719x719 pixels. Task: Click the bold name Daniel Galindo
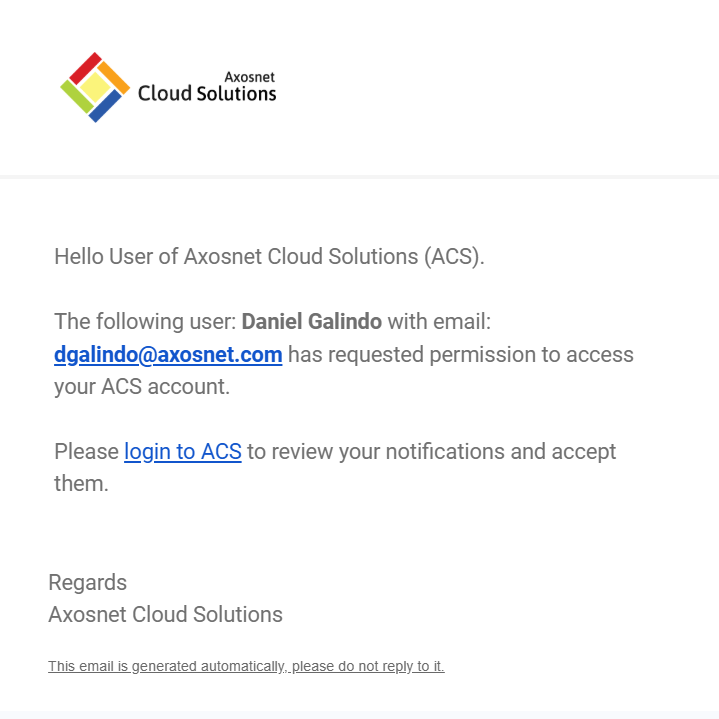(x=312, y=321)
